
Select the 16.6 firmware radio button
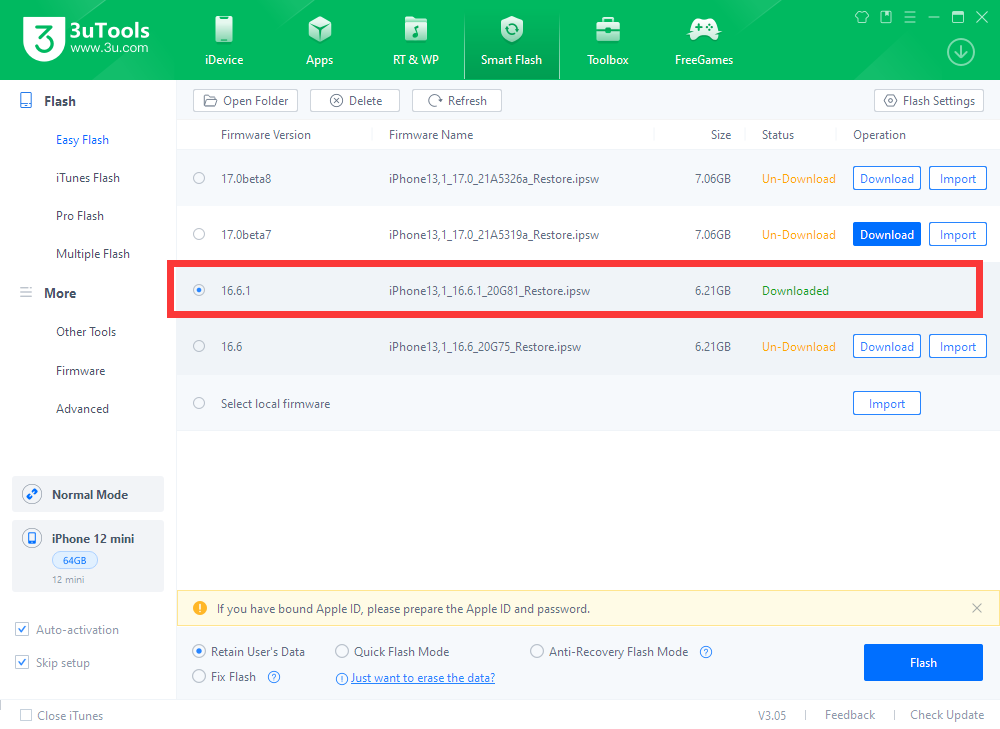199,346
